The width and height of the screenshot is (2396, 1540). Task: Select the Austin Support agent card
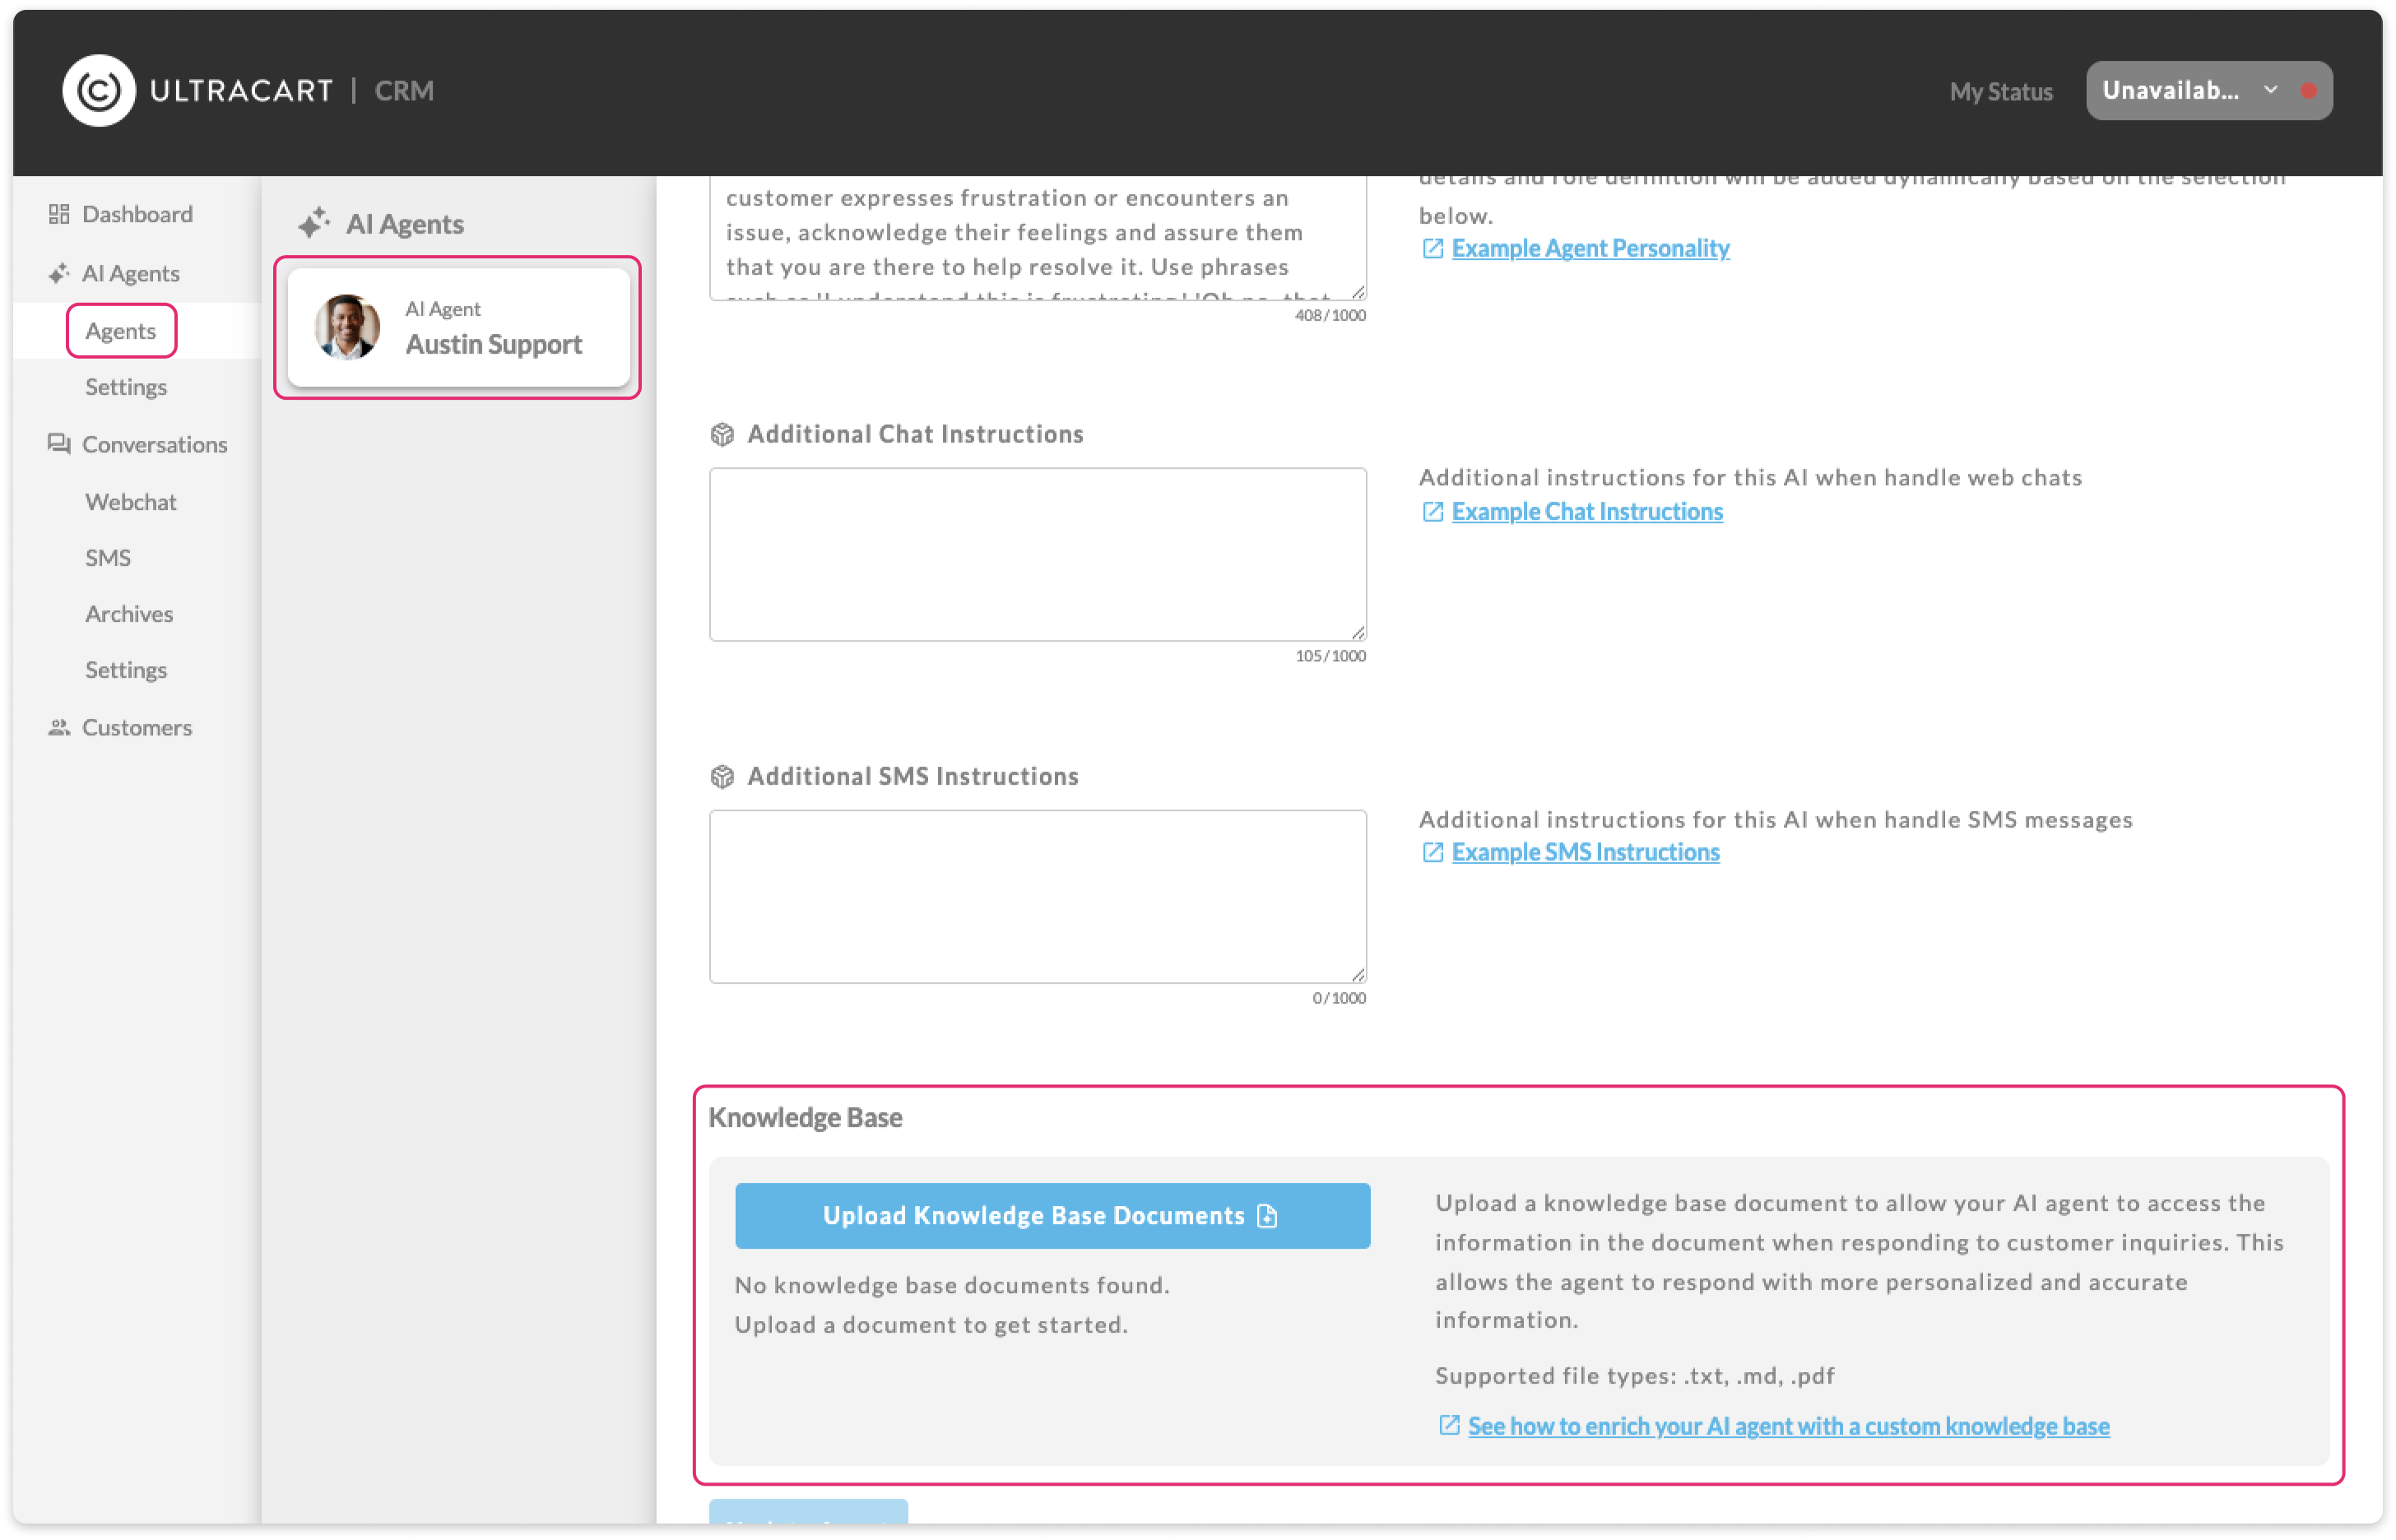pos(458,327)
